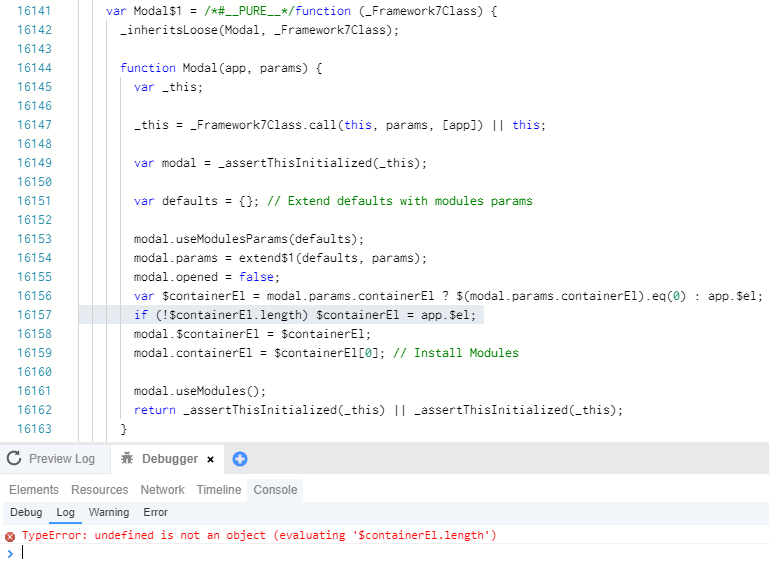Click line number 16156 in gutter
This screenshot has height=562, width=769.
34,296
